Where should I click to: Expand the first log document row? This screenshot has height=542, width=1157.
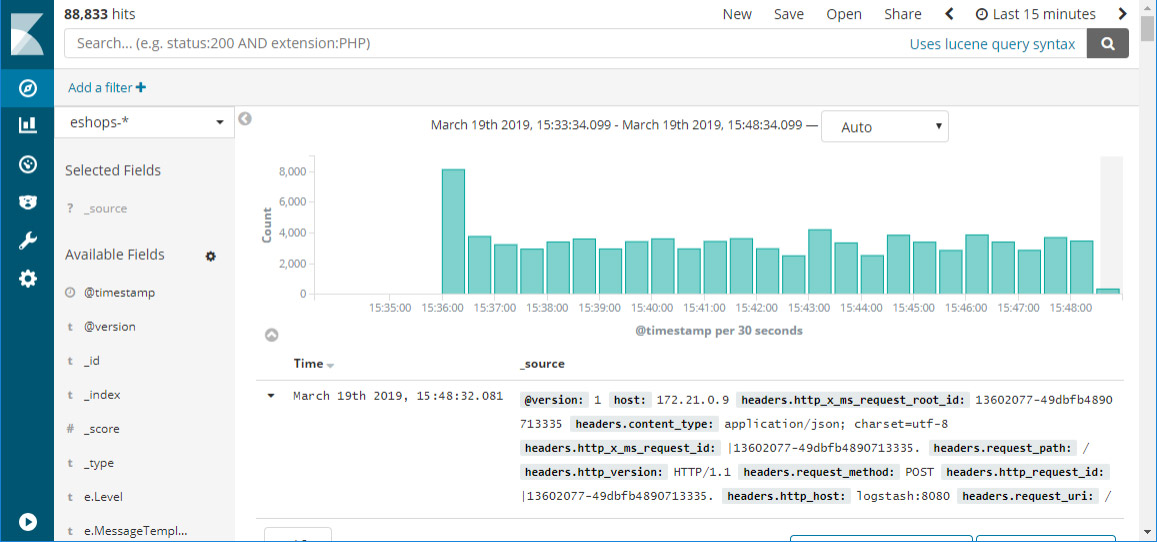(x=270, y=396)
